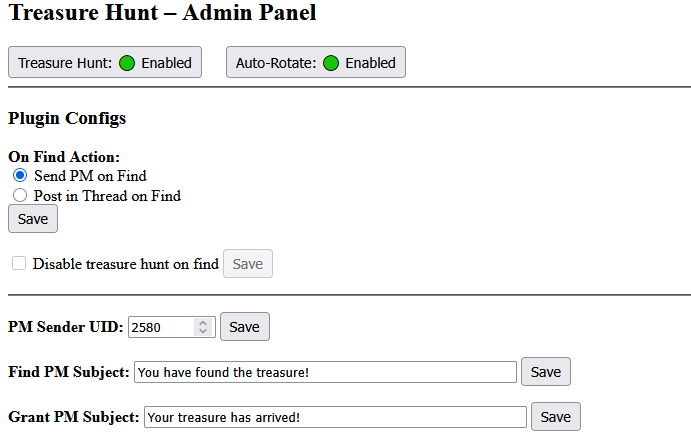Toggle the Treasure Hunt Enabled button
691x443 pixels.
pyautogui.click(x=105, y=62)
